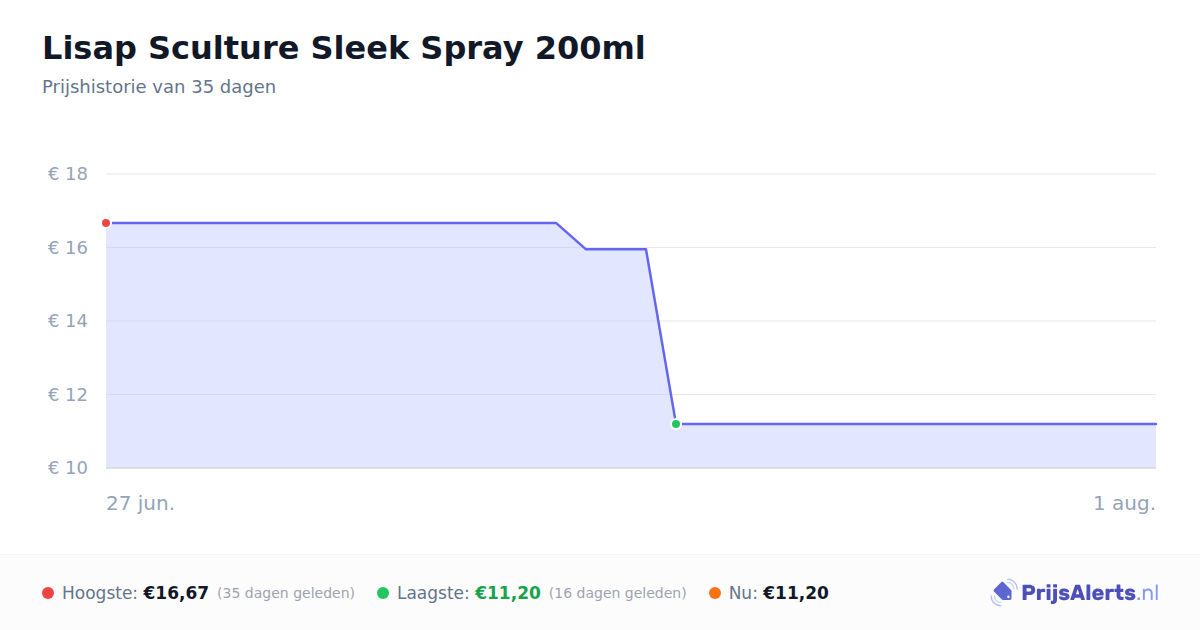Click the € 14 axis label
This screenshot has width=1200, height=630.
pos(68,321)
